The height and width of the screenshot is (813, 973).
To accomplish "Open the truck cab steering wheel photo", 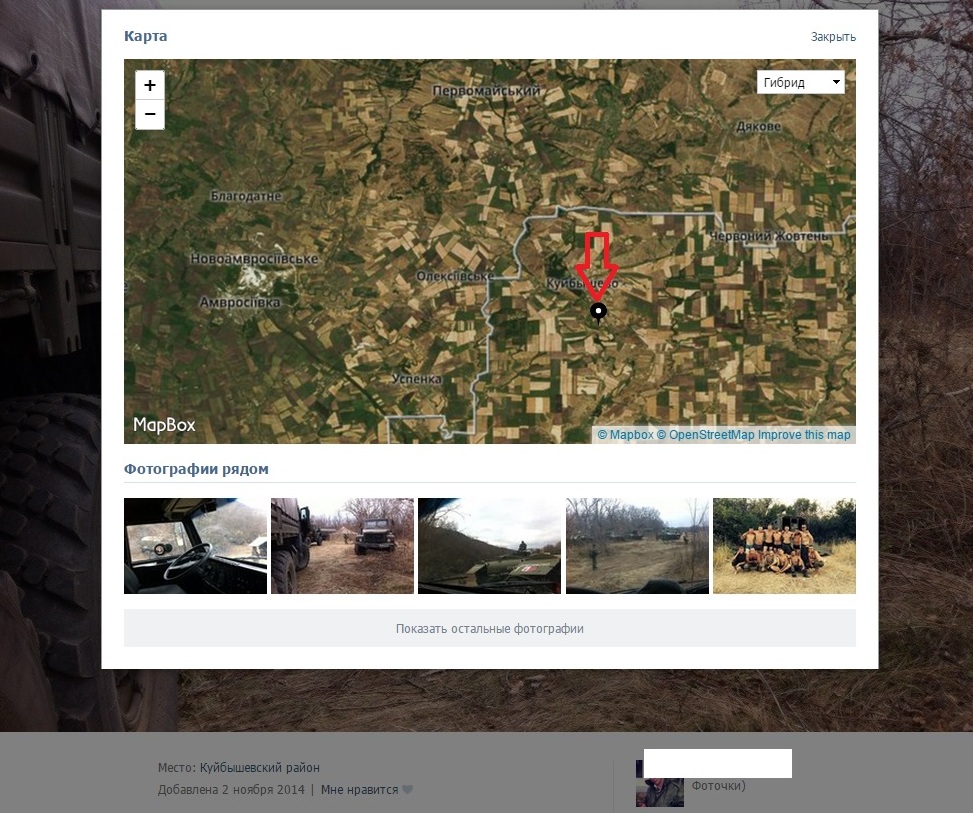I will (x=195, y=546).
